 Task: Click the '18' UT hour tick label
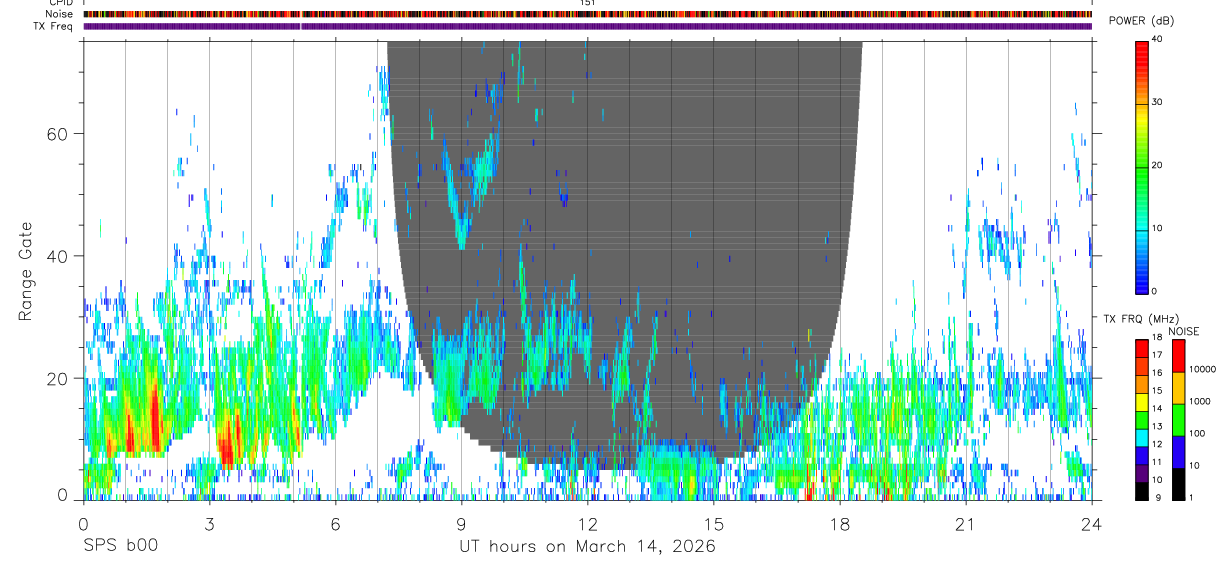(839, 523)
